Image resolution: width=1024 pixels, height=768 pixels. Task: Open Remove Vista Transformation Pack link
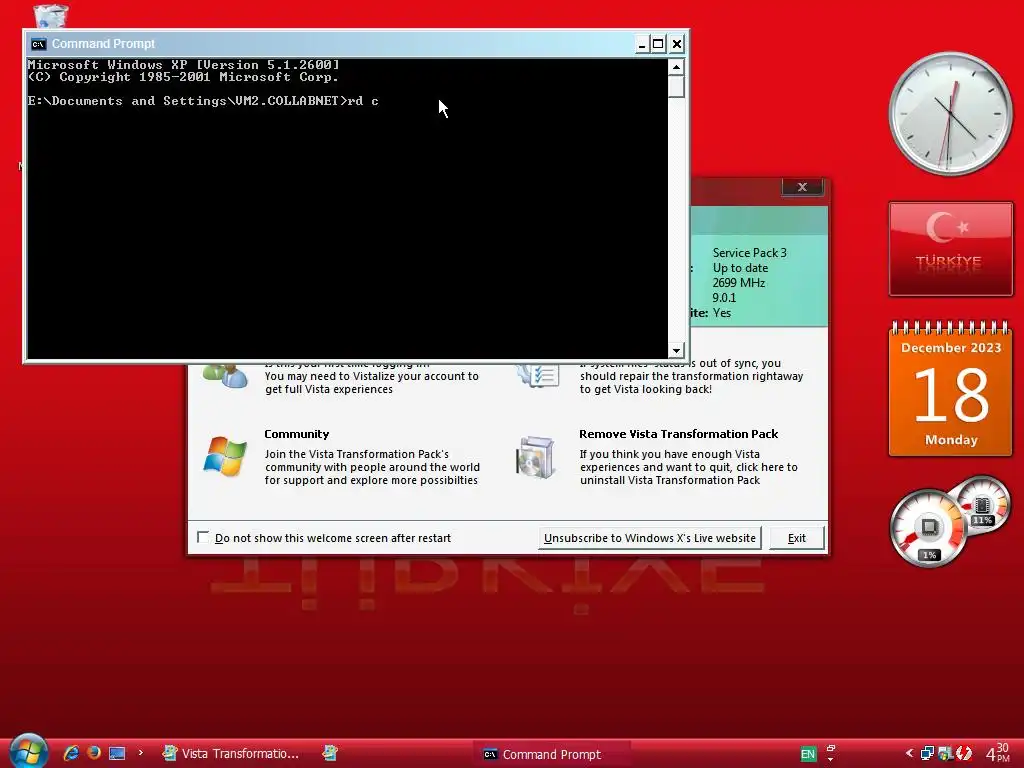[679, 434]
